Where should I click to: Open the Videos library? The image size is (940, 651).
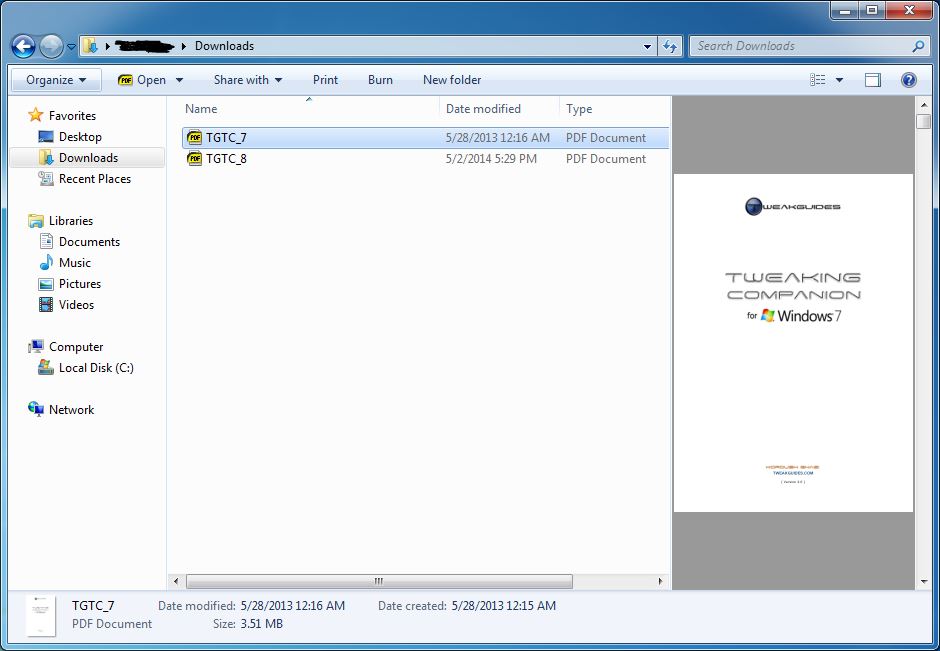click(76, 305)
